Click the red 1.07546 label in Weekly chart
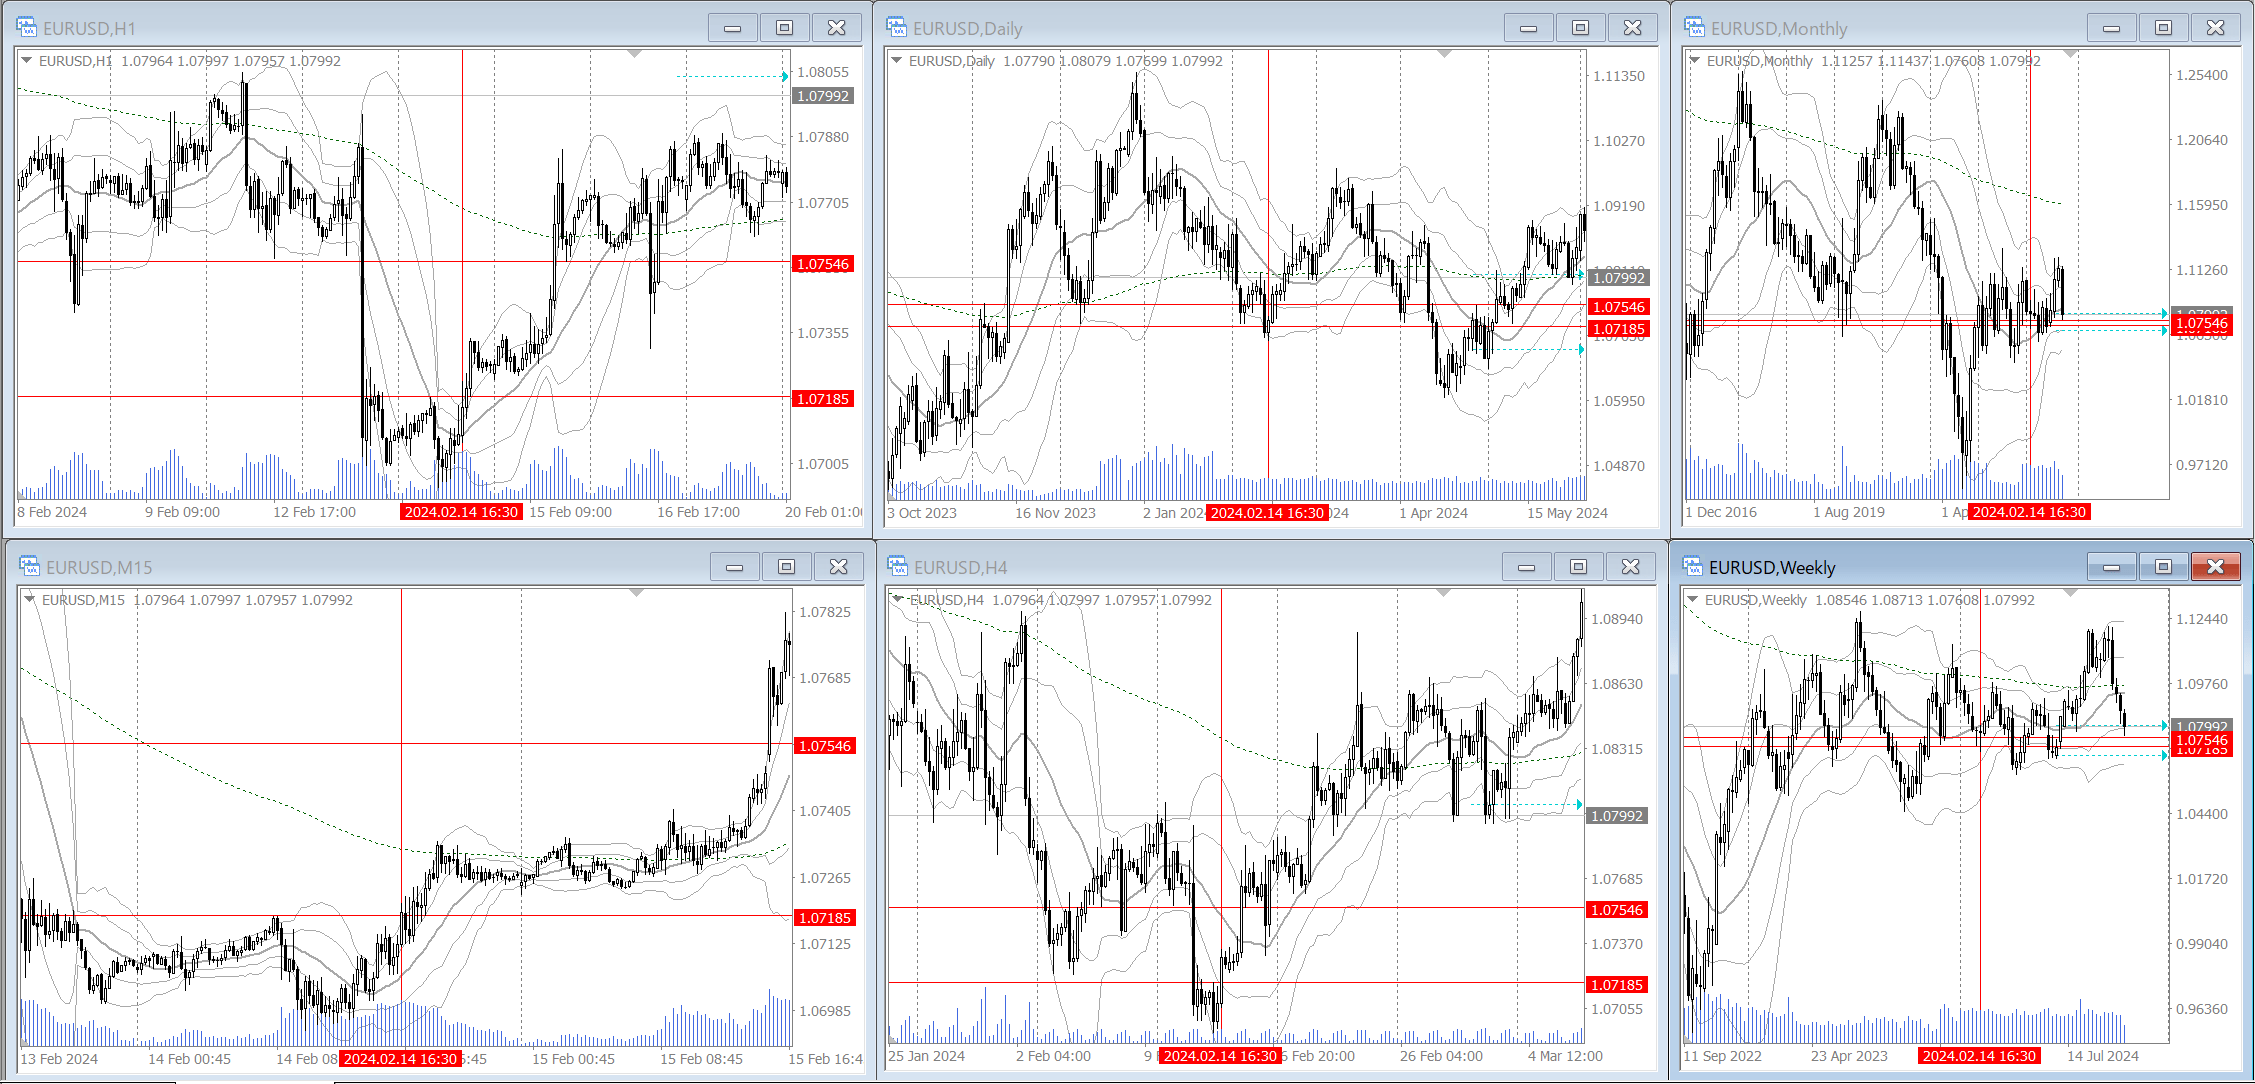Image resolution: width=2255 pixels, height=1084 pixels. pos(2202,741)
